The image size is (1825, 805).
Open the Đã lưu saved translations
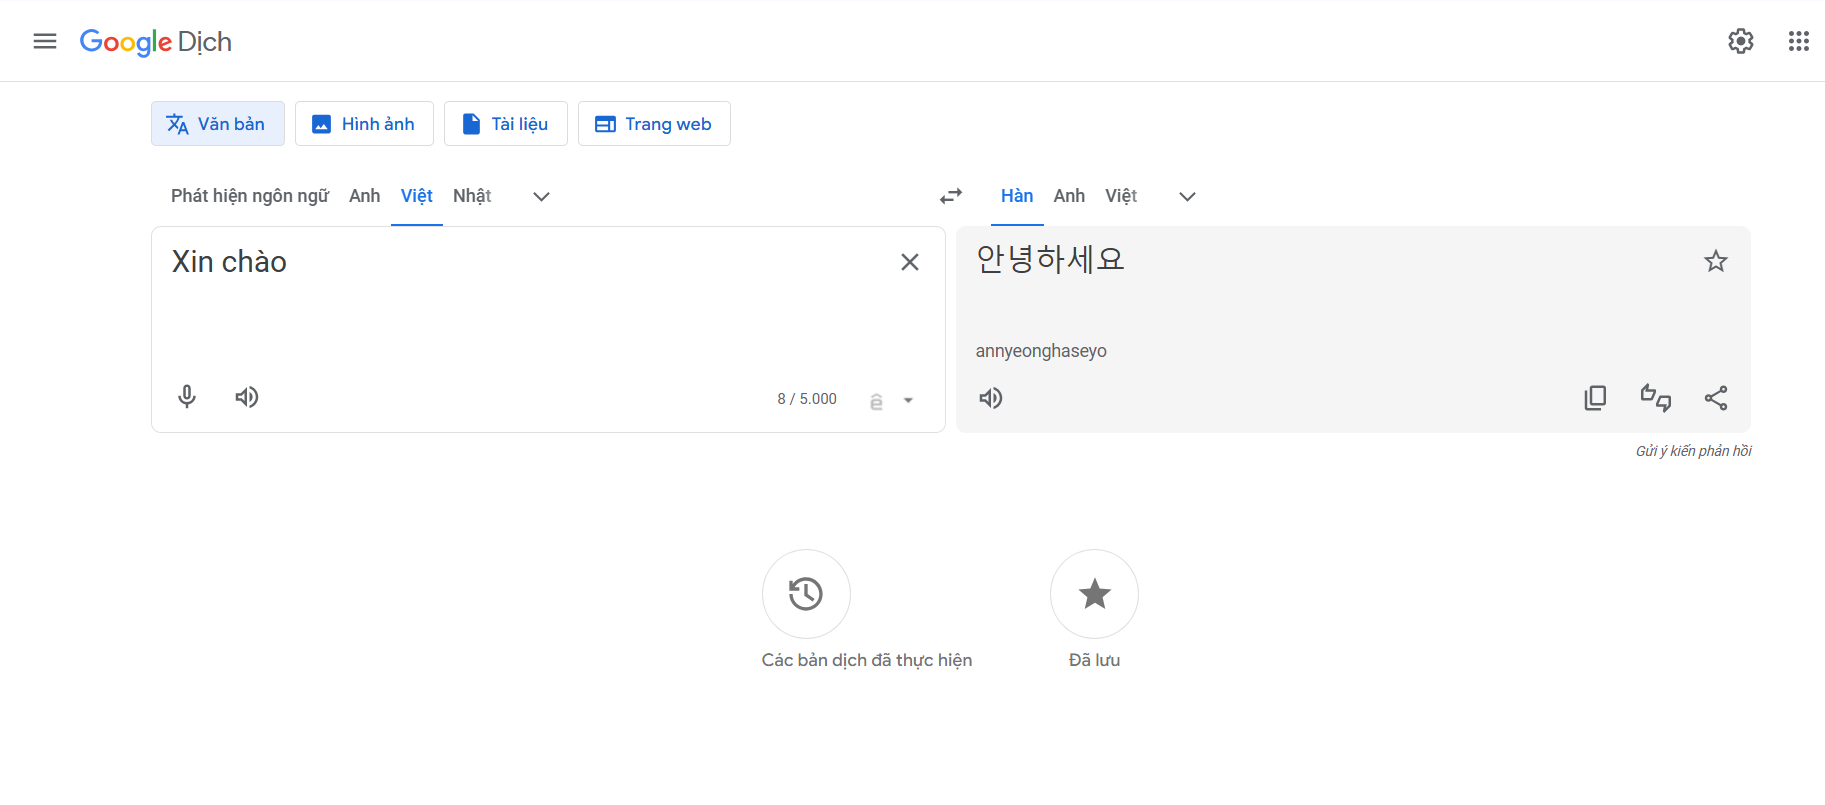(x=1094, y=594)
